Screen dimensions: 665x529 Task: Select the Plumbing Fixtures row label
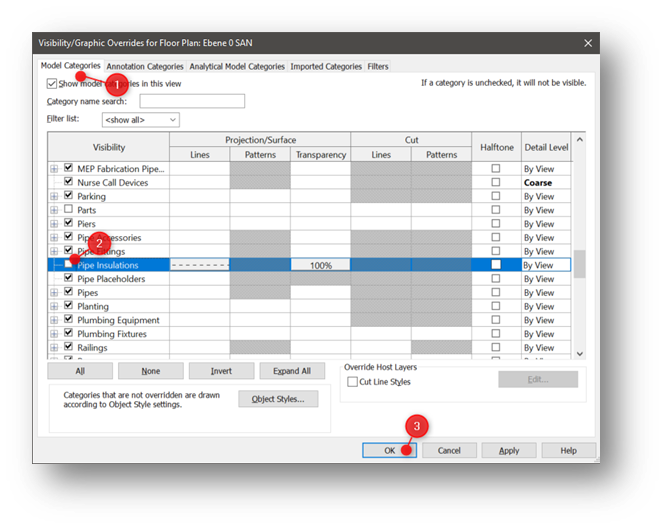(112, 334)
